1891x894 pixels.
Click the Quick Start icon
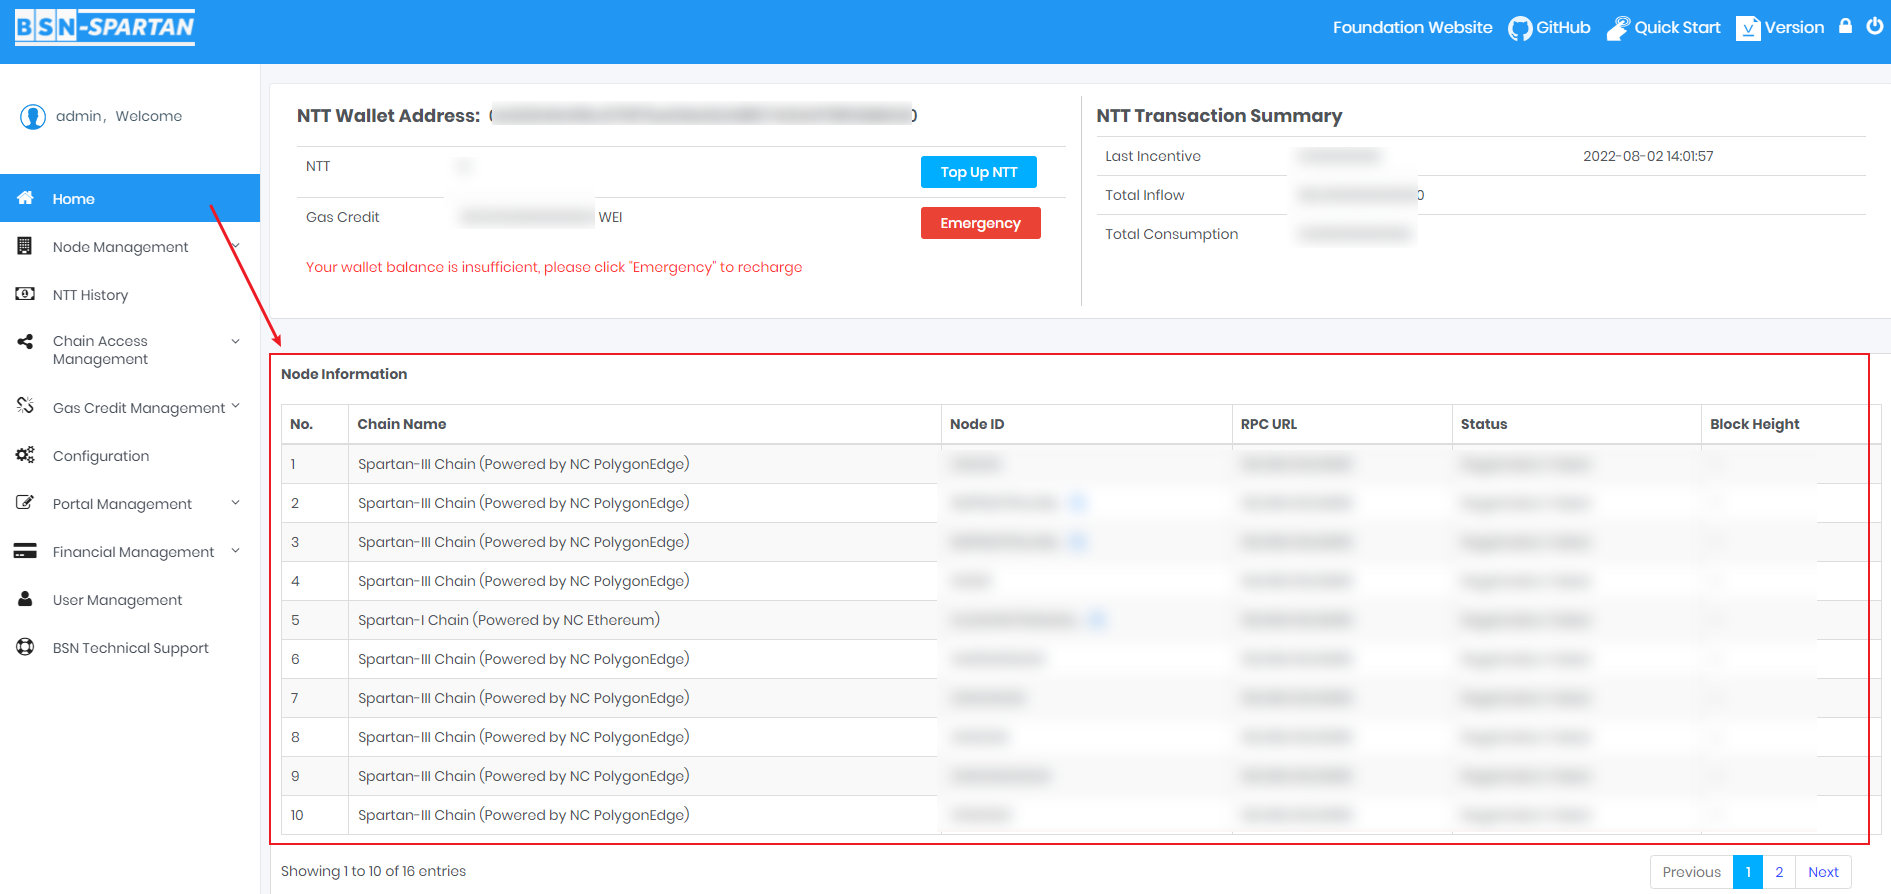(x=1618, y=28)
